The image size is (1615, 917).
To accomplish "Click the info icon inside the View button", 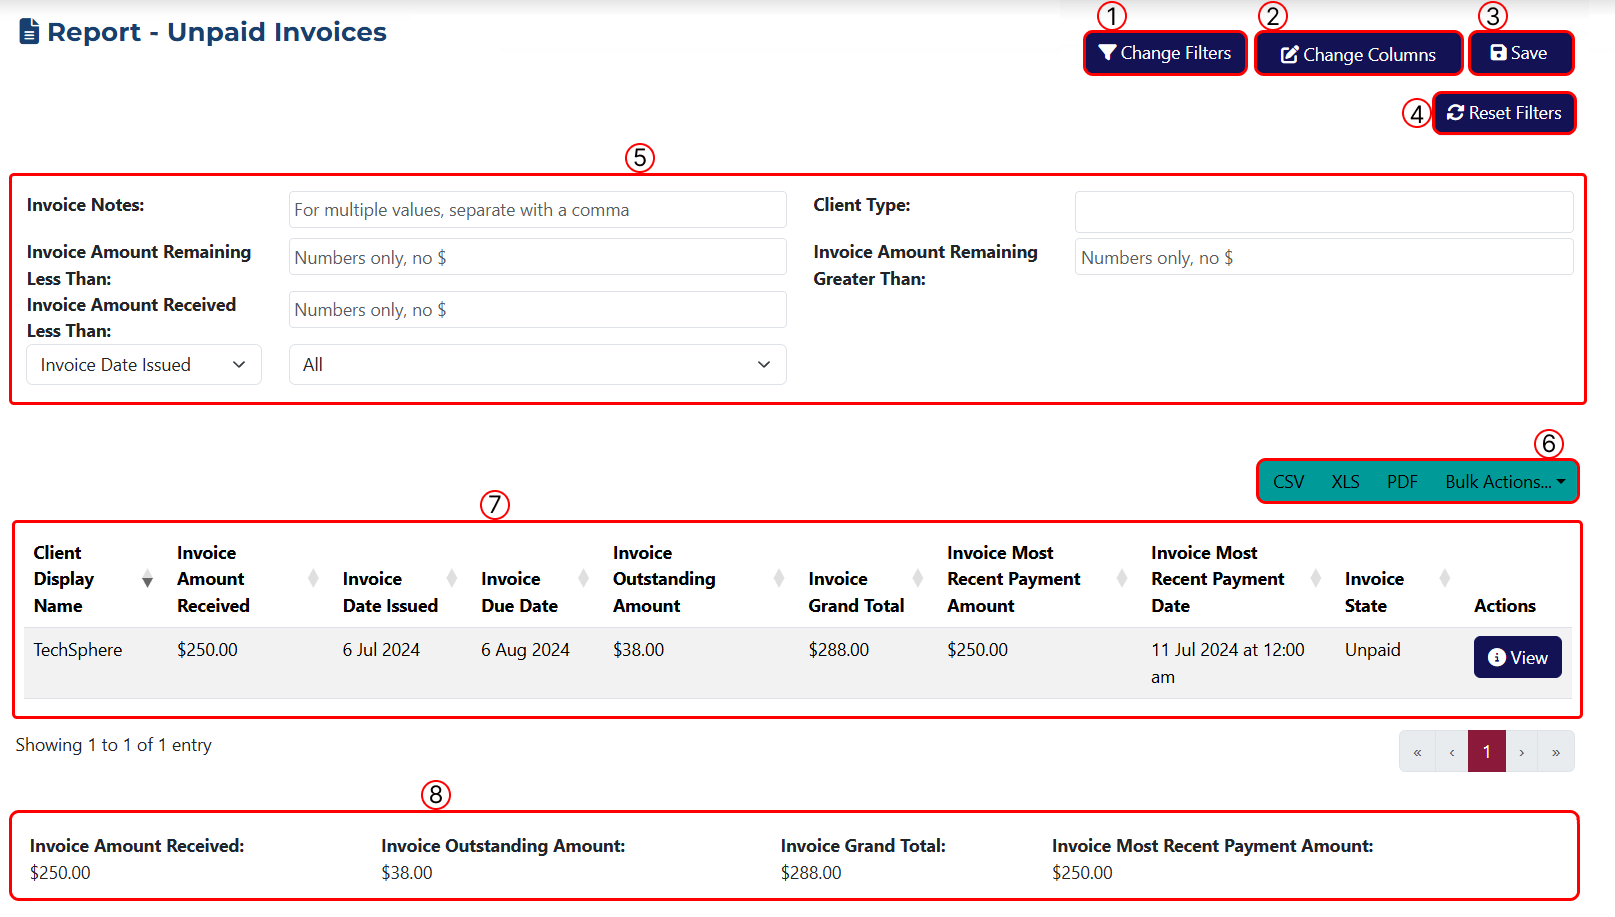I will coord(1497,657).
